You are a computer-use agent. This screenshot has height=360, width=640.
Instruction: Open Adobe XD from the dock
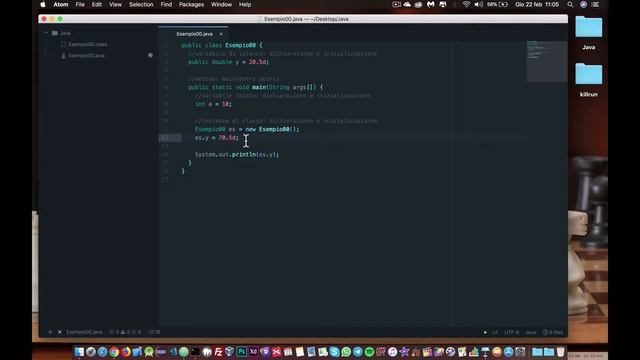point(253,351)
